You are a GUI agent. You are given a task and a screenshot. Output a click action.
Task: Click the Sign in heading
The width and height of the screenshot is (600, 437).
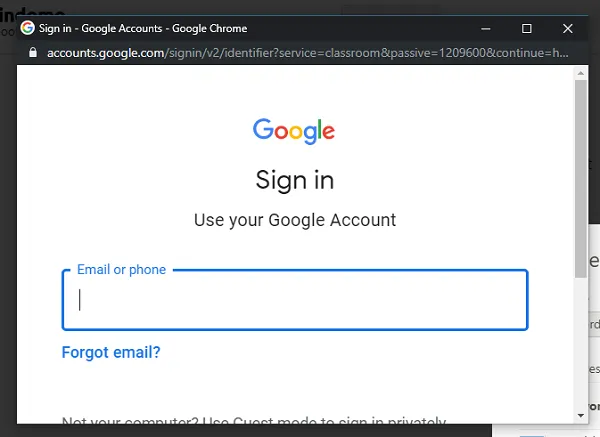(x=295, y=180)
